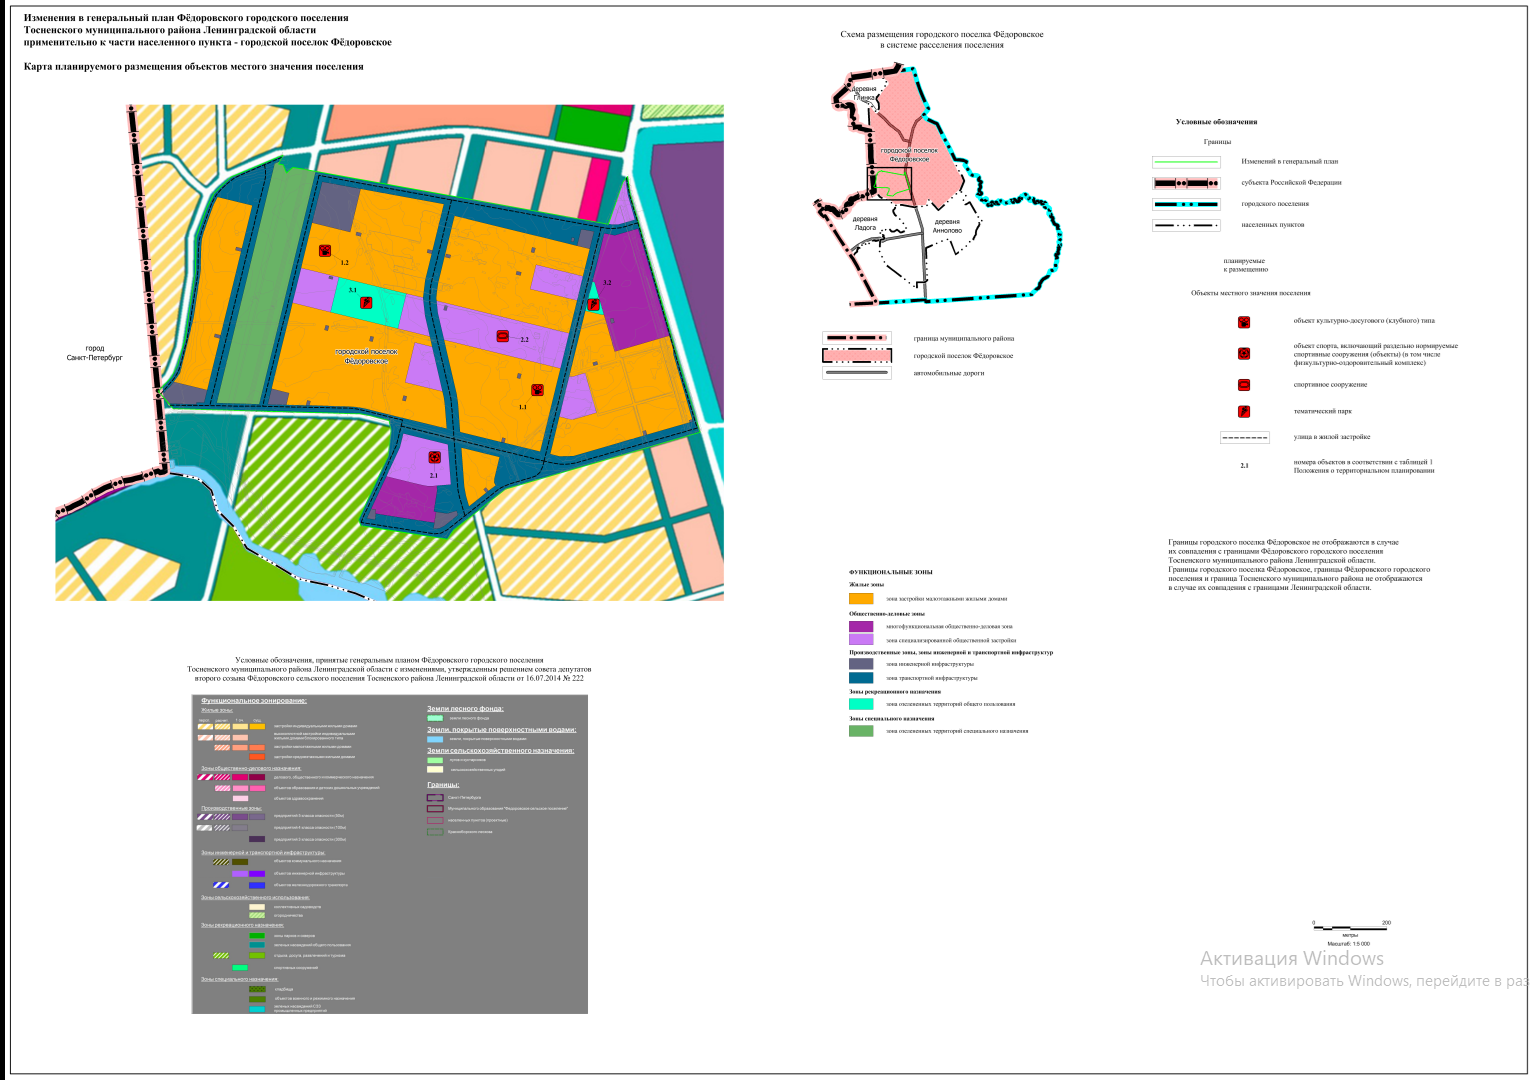1530x1080 pixels.
Task: Select the legend icon for тематический парк
Action: click(x=1244, y=411)
